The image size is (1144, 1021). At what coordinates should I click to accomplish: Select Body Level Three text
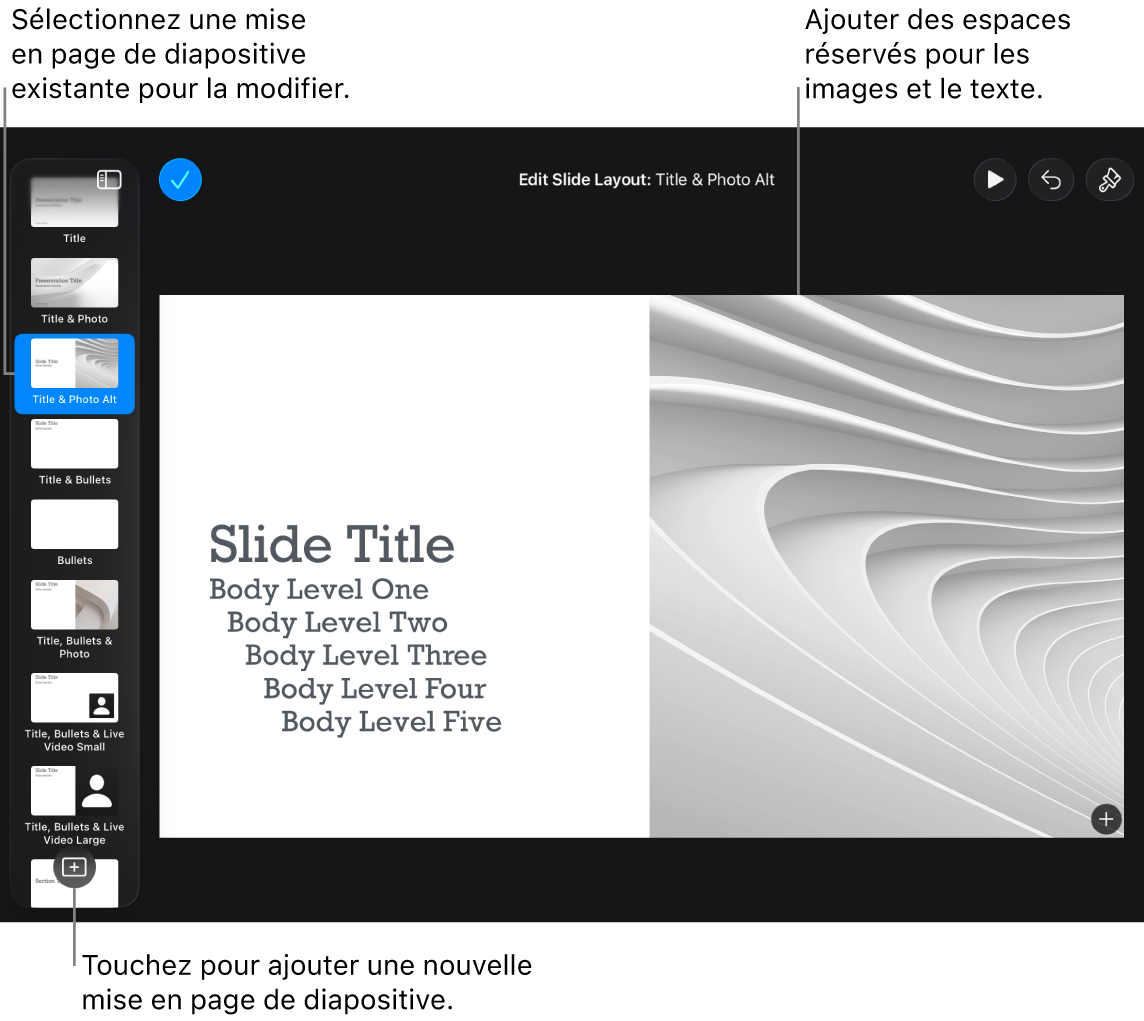point(366,655)
